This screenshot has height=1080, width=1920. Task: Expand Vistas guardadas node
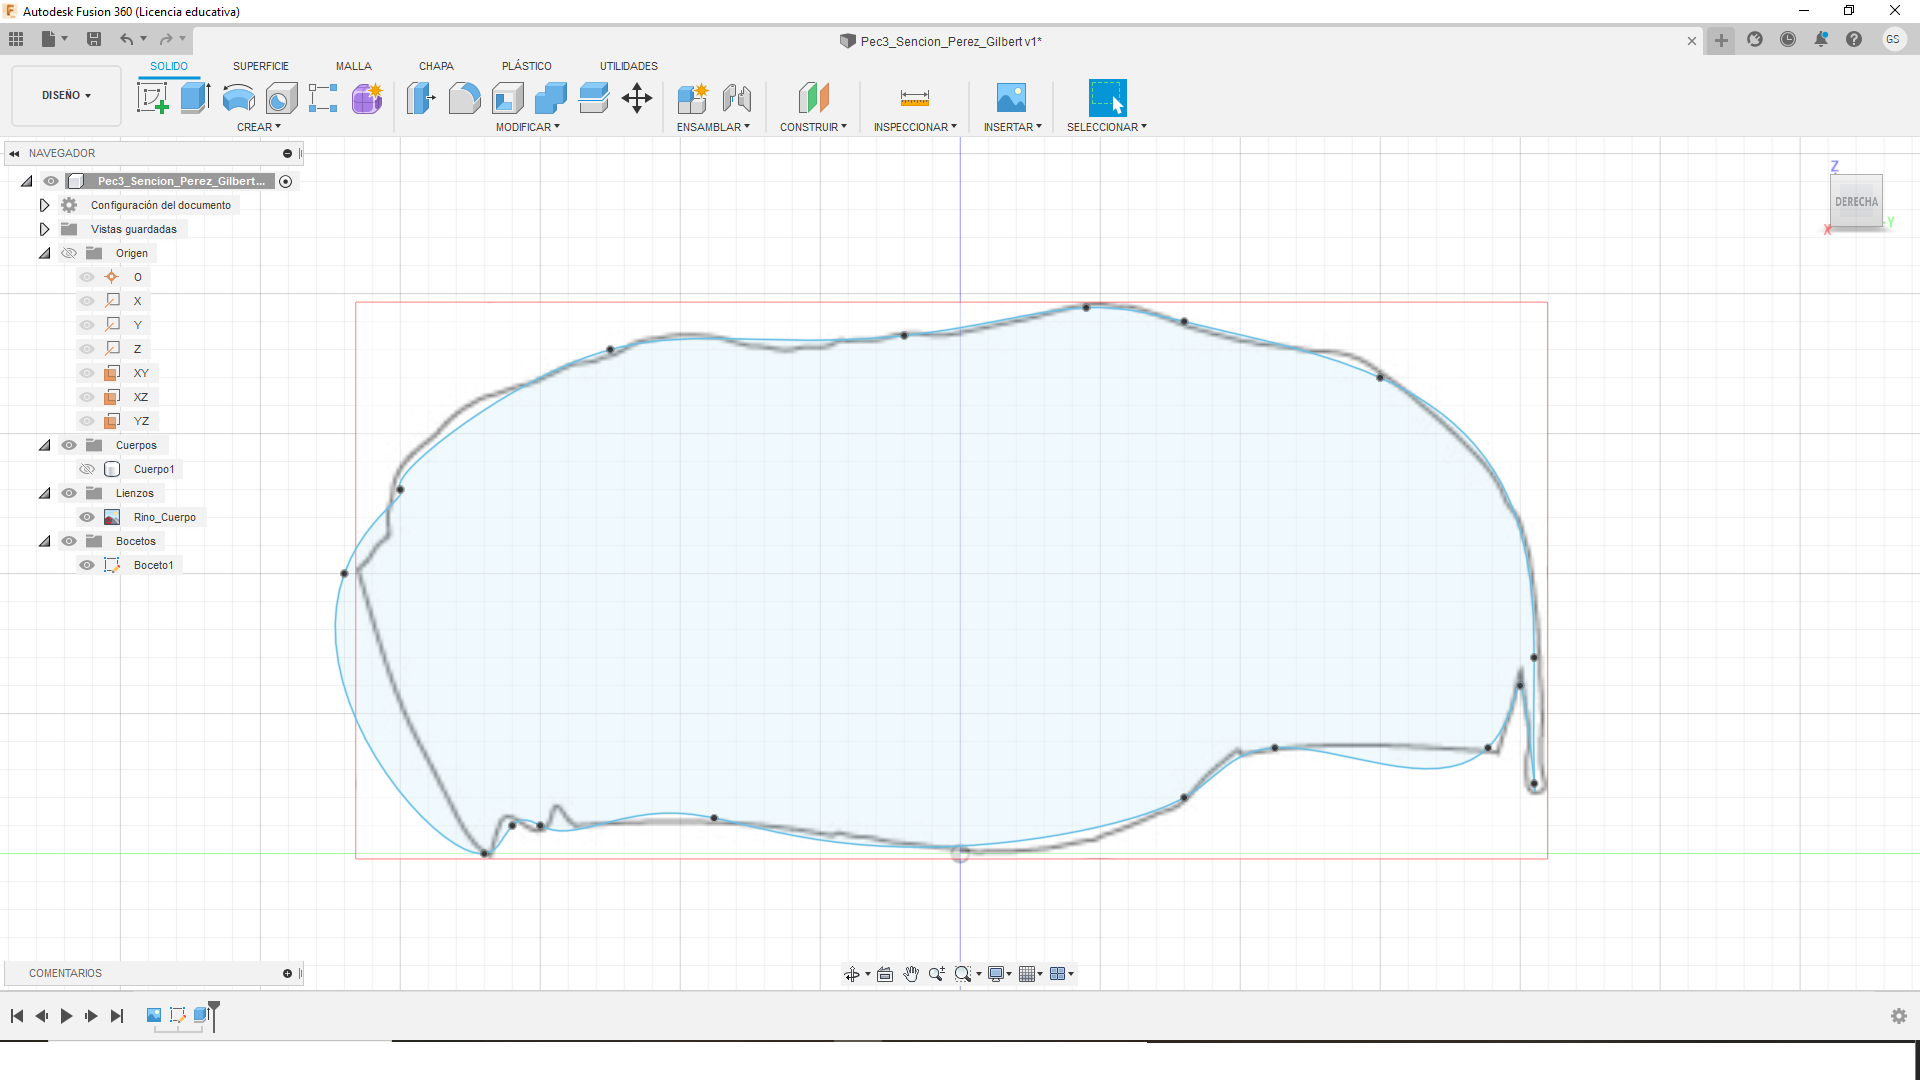coord(44,229)
